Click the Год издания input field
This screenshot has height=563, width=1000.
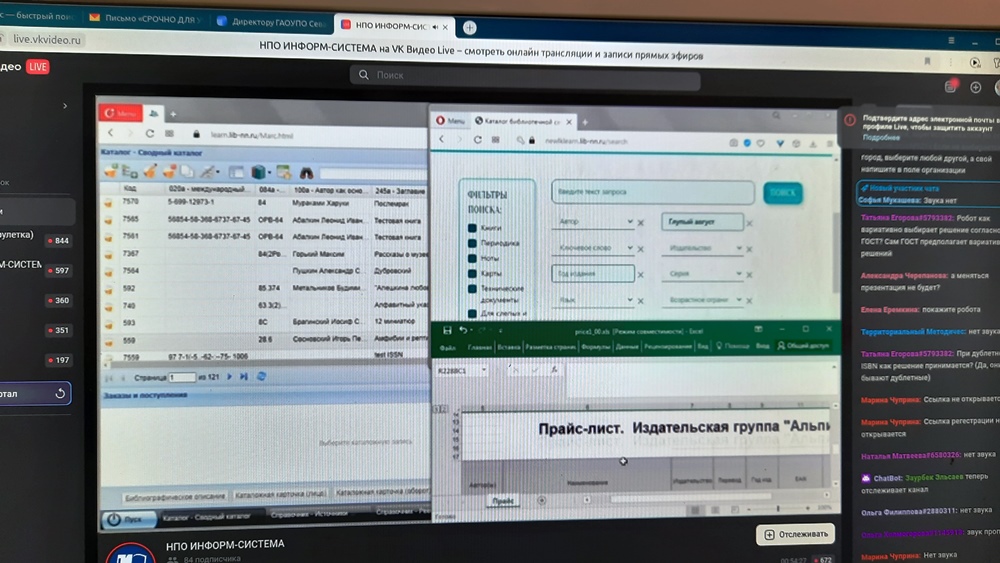[x=592, y=274]
